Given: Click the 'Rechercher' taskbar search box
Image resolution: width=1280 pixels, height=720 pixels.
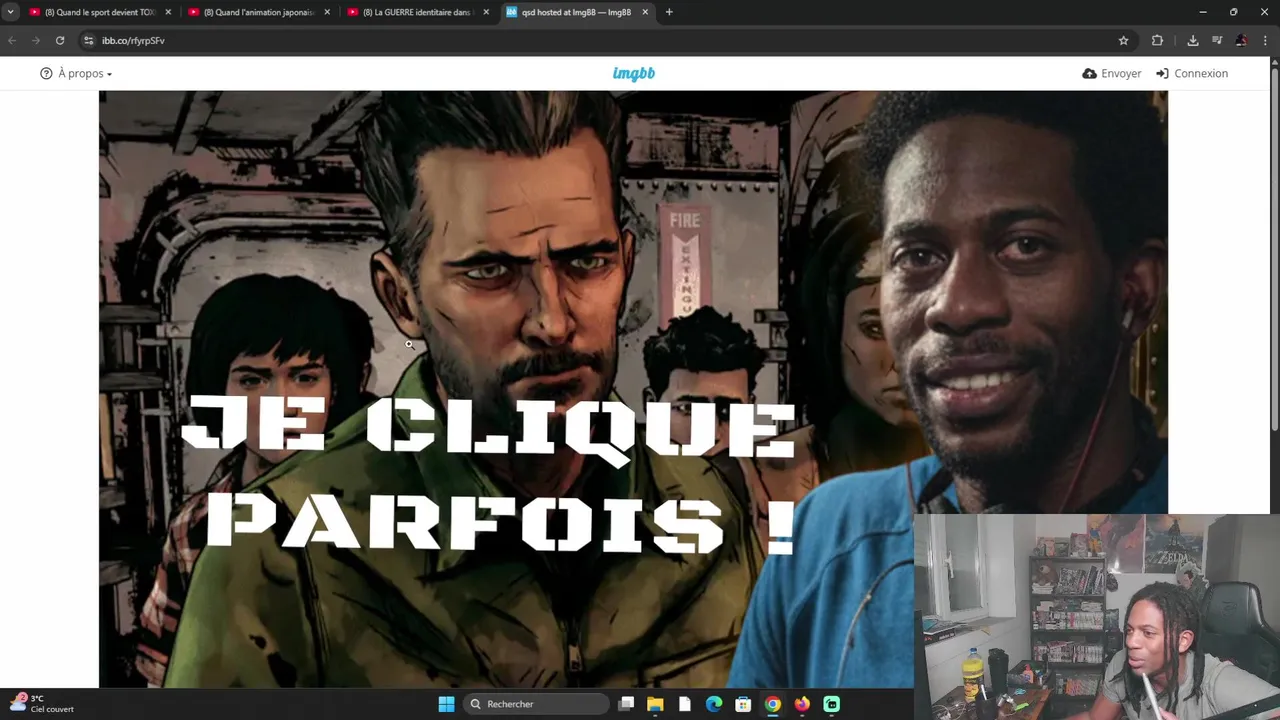Looking at the screenshot, I should coord(536,704).
